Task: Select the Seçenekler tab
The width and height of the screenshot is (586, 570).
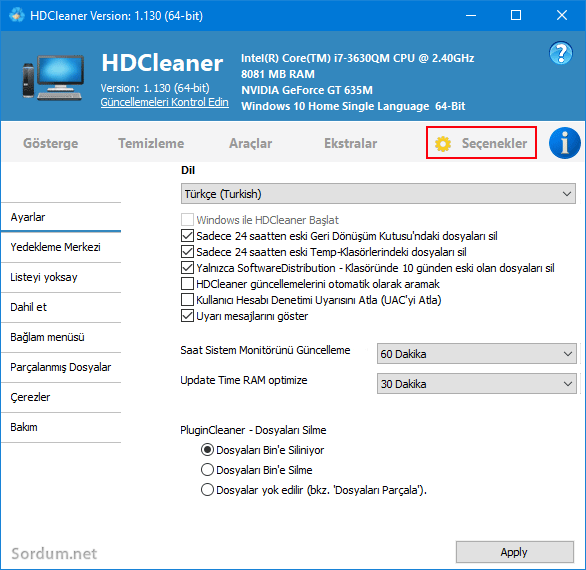Action: [481, 143]
